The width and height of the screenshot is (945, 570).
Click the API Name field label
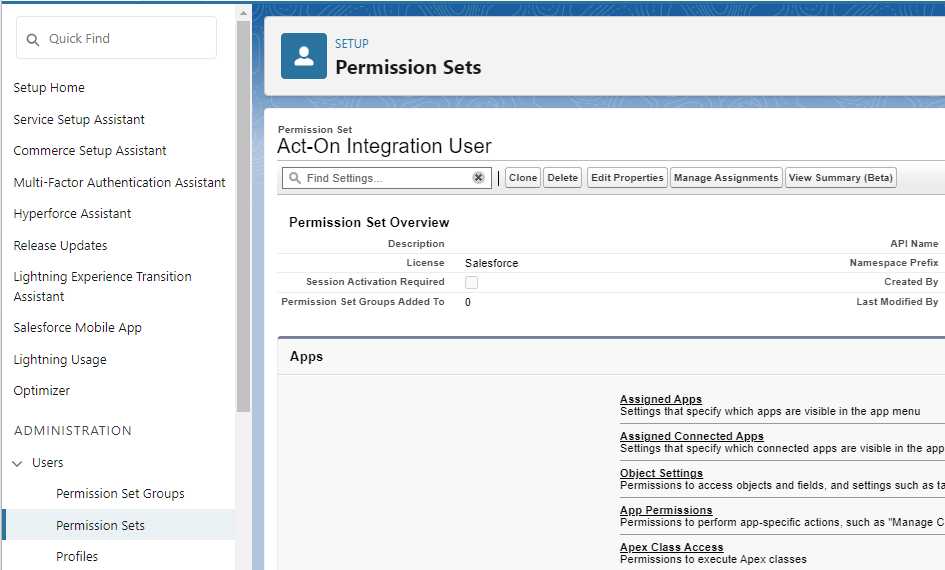914,243
